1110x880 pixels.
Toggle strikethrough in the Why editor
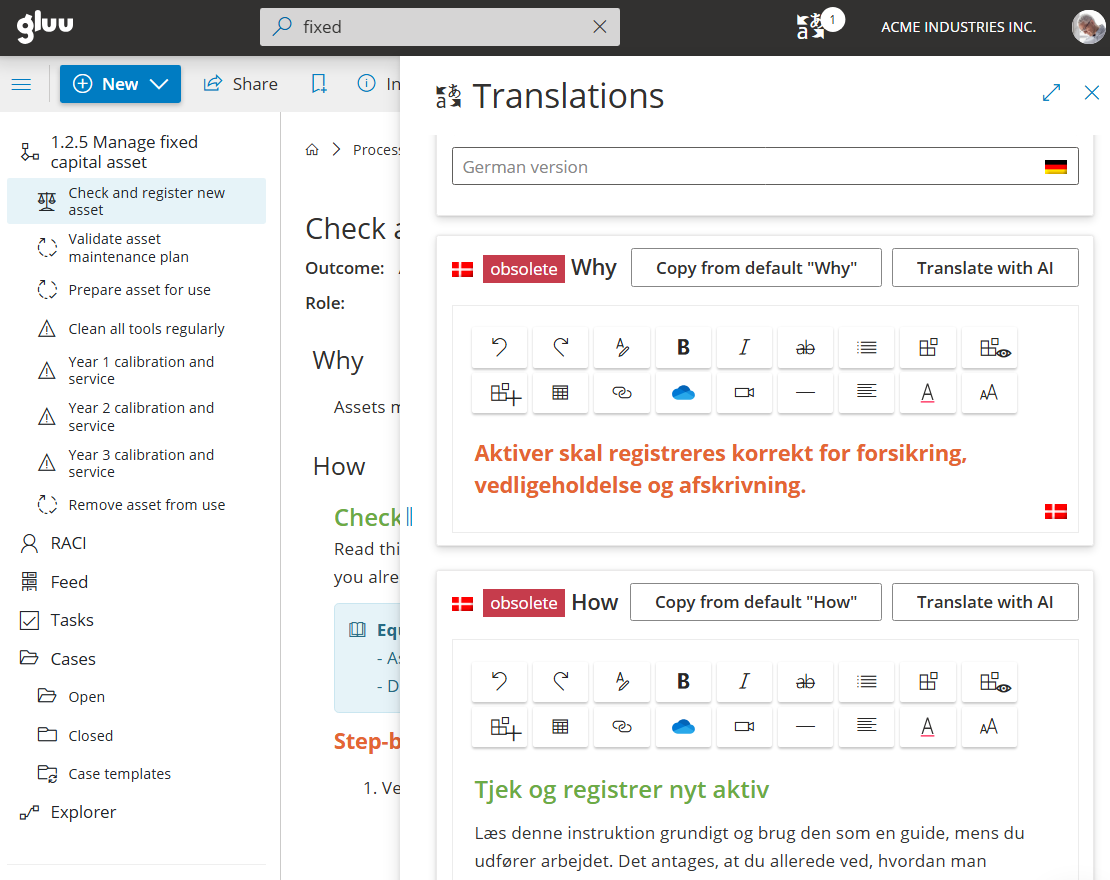pyautogui.click(x=805, y=347)
